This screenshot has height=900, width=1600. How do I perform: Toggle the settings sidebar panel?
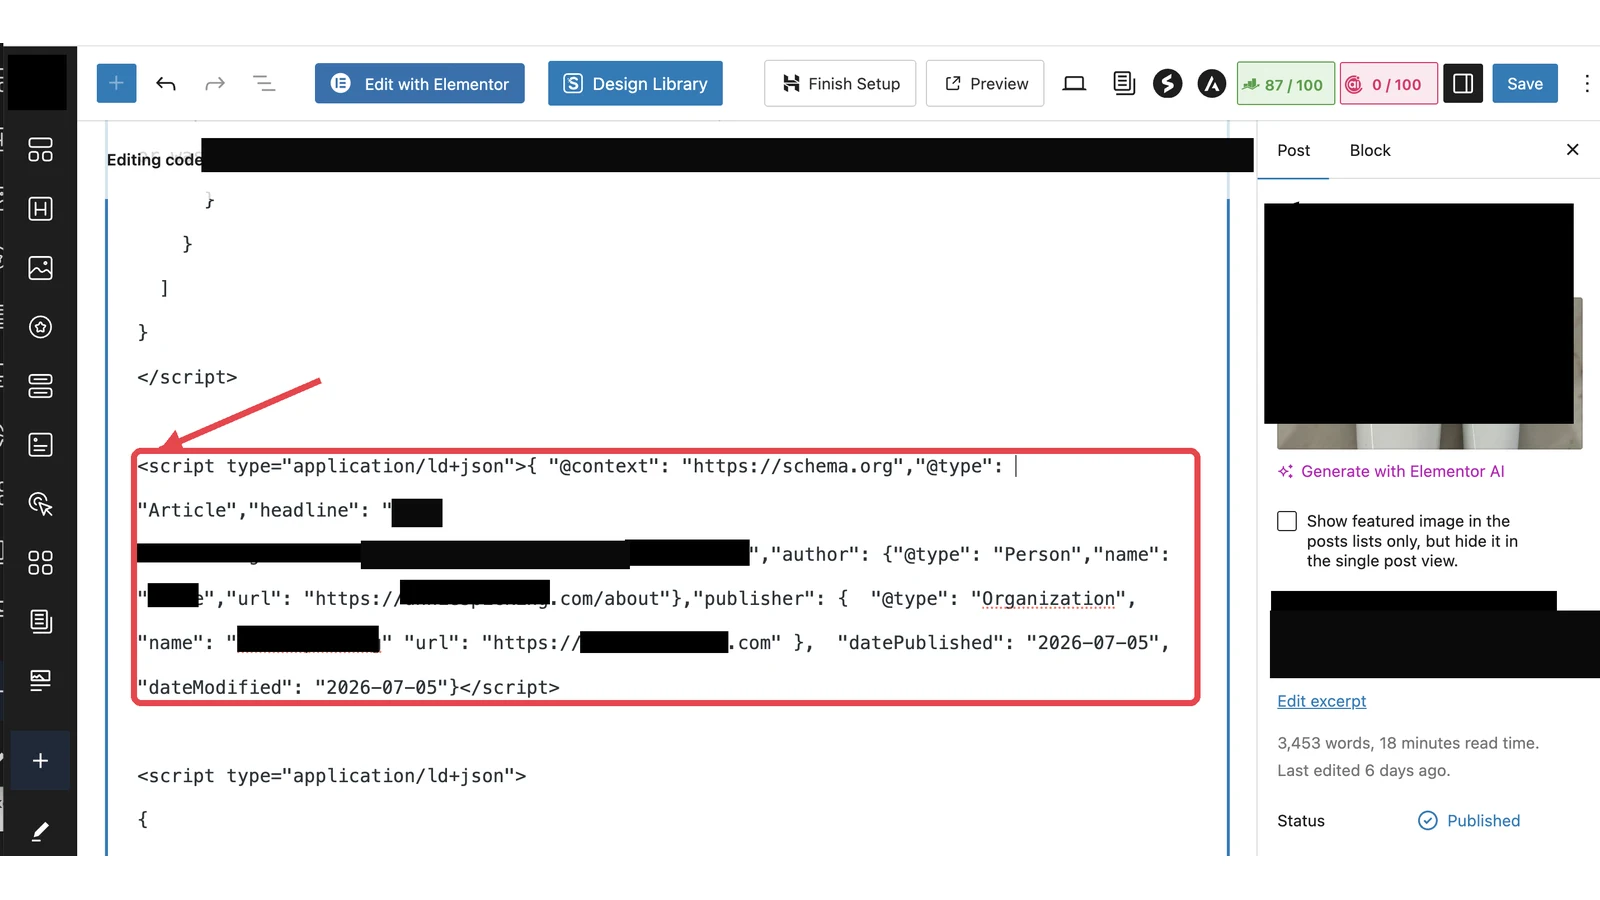pos(1463,84)
